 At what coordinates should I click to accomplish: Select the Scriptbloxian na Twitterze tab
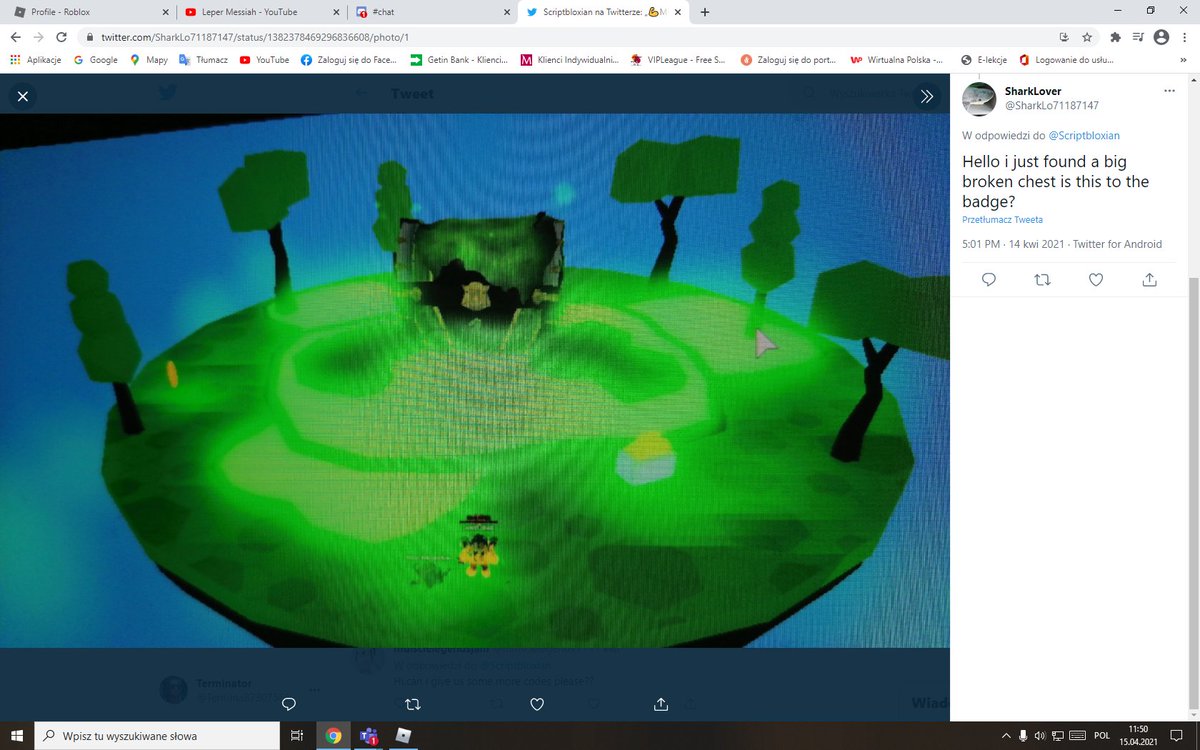tap(603, 12)
